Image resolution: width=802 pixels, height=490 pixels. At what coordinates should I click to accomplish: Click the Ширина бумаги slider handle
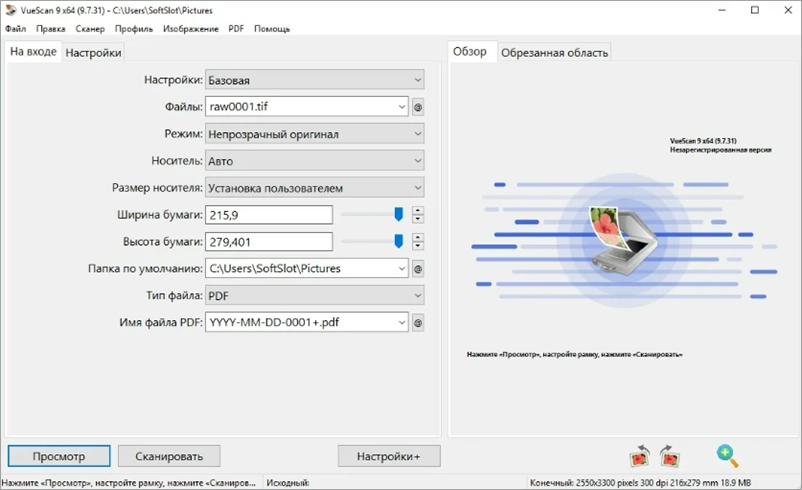tap(398, 214)
